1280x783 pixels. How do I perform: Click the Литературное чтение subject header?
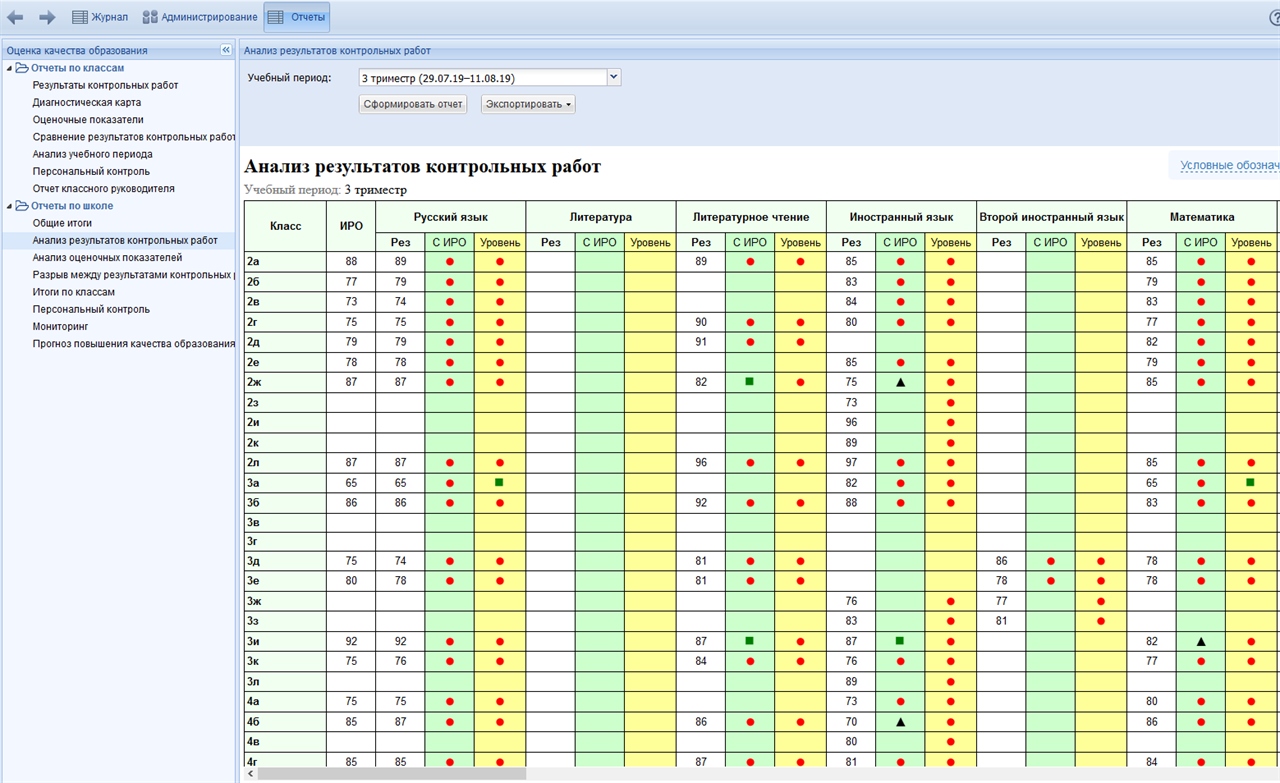751,217
